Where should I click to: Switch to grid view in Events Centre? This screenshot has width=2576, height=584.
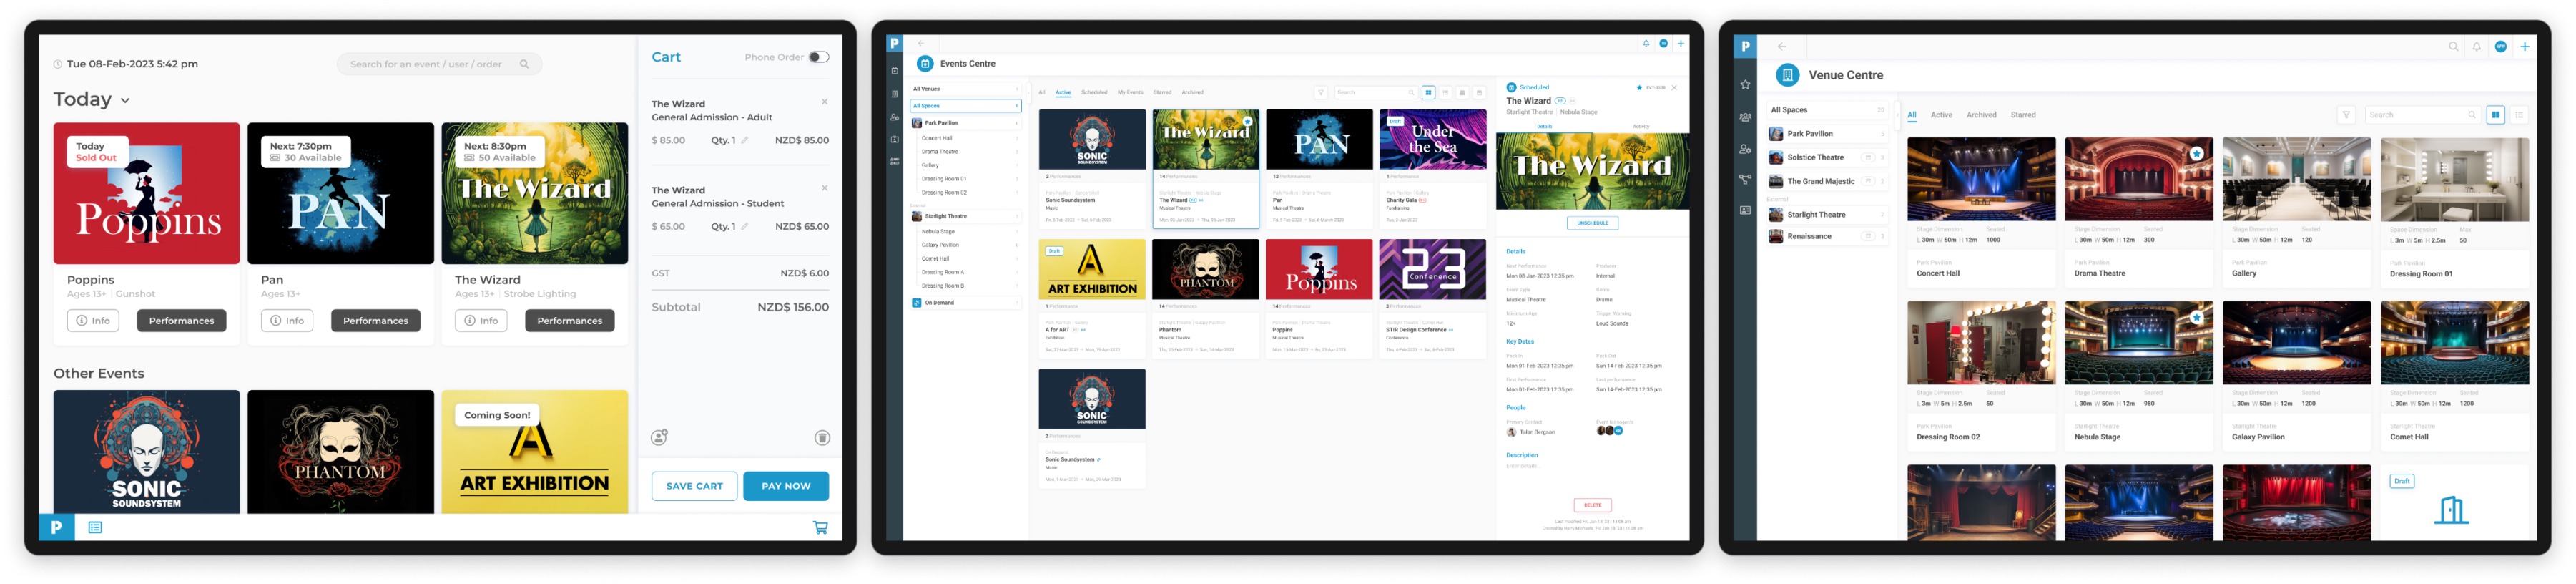(x=1428, y=93)
